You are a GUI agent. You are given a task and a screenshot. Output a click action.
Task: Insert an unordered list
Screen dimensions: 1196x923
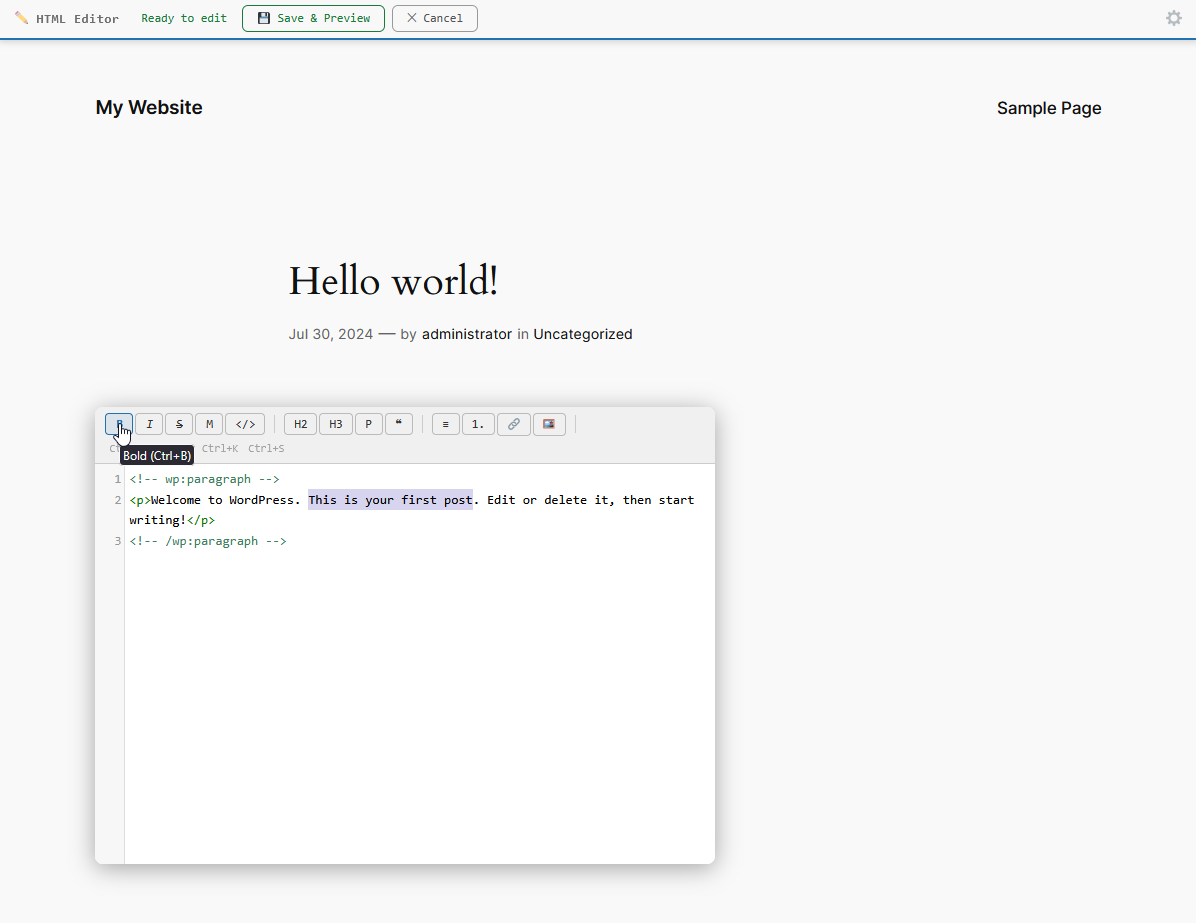pos(445,423)
